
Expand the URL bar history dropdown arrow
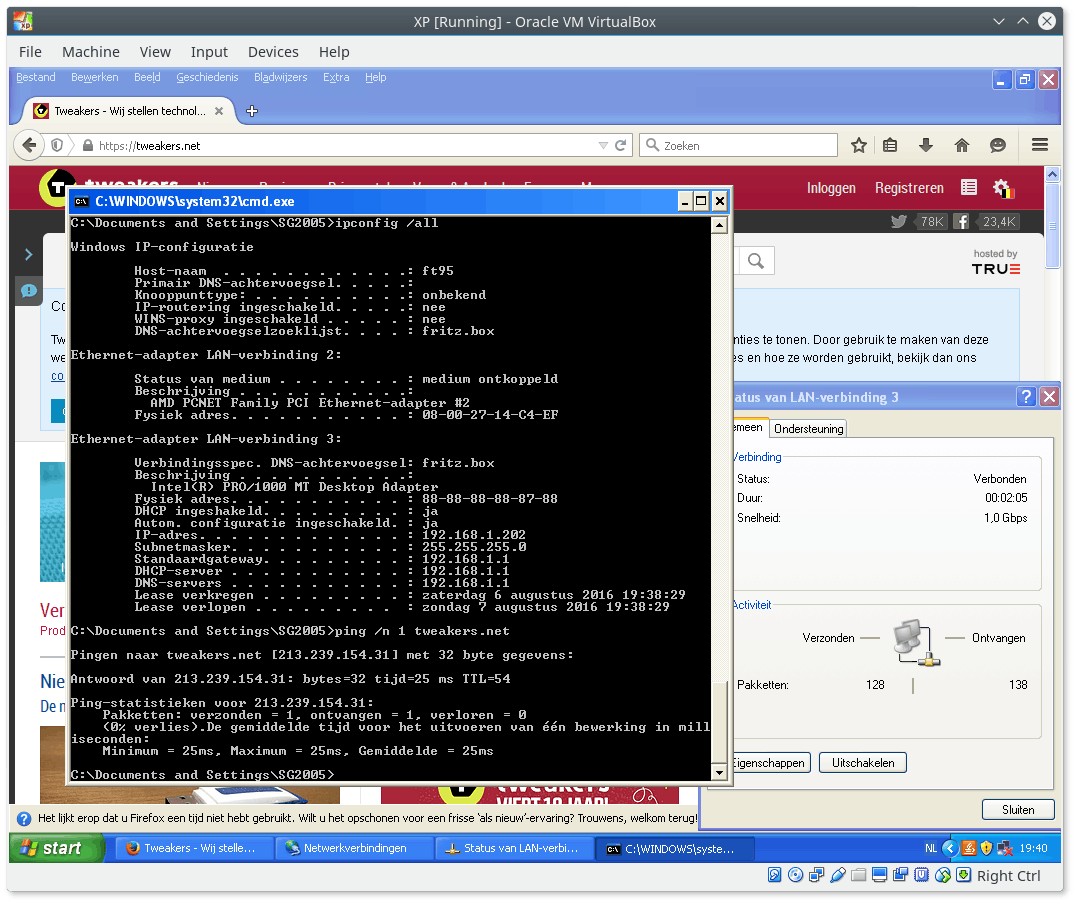pos(602,146)
